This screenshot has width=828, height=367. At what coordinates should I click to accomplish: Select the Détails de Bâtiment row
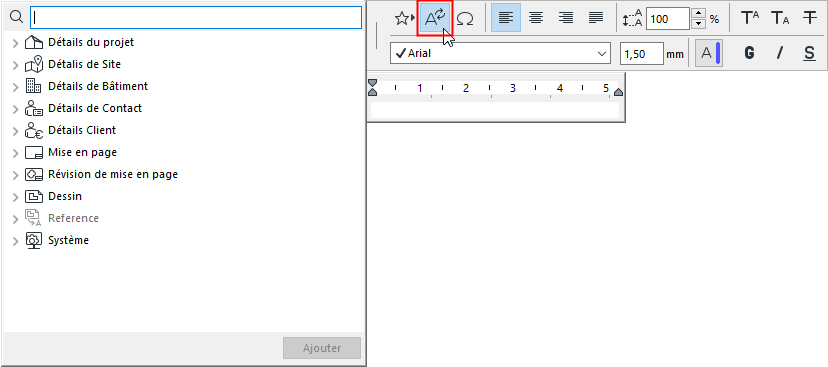pos(183,86)
